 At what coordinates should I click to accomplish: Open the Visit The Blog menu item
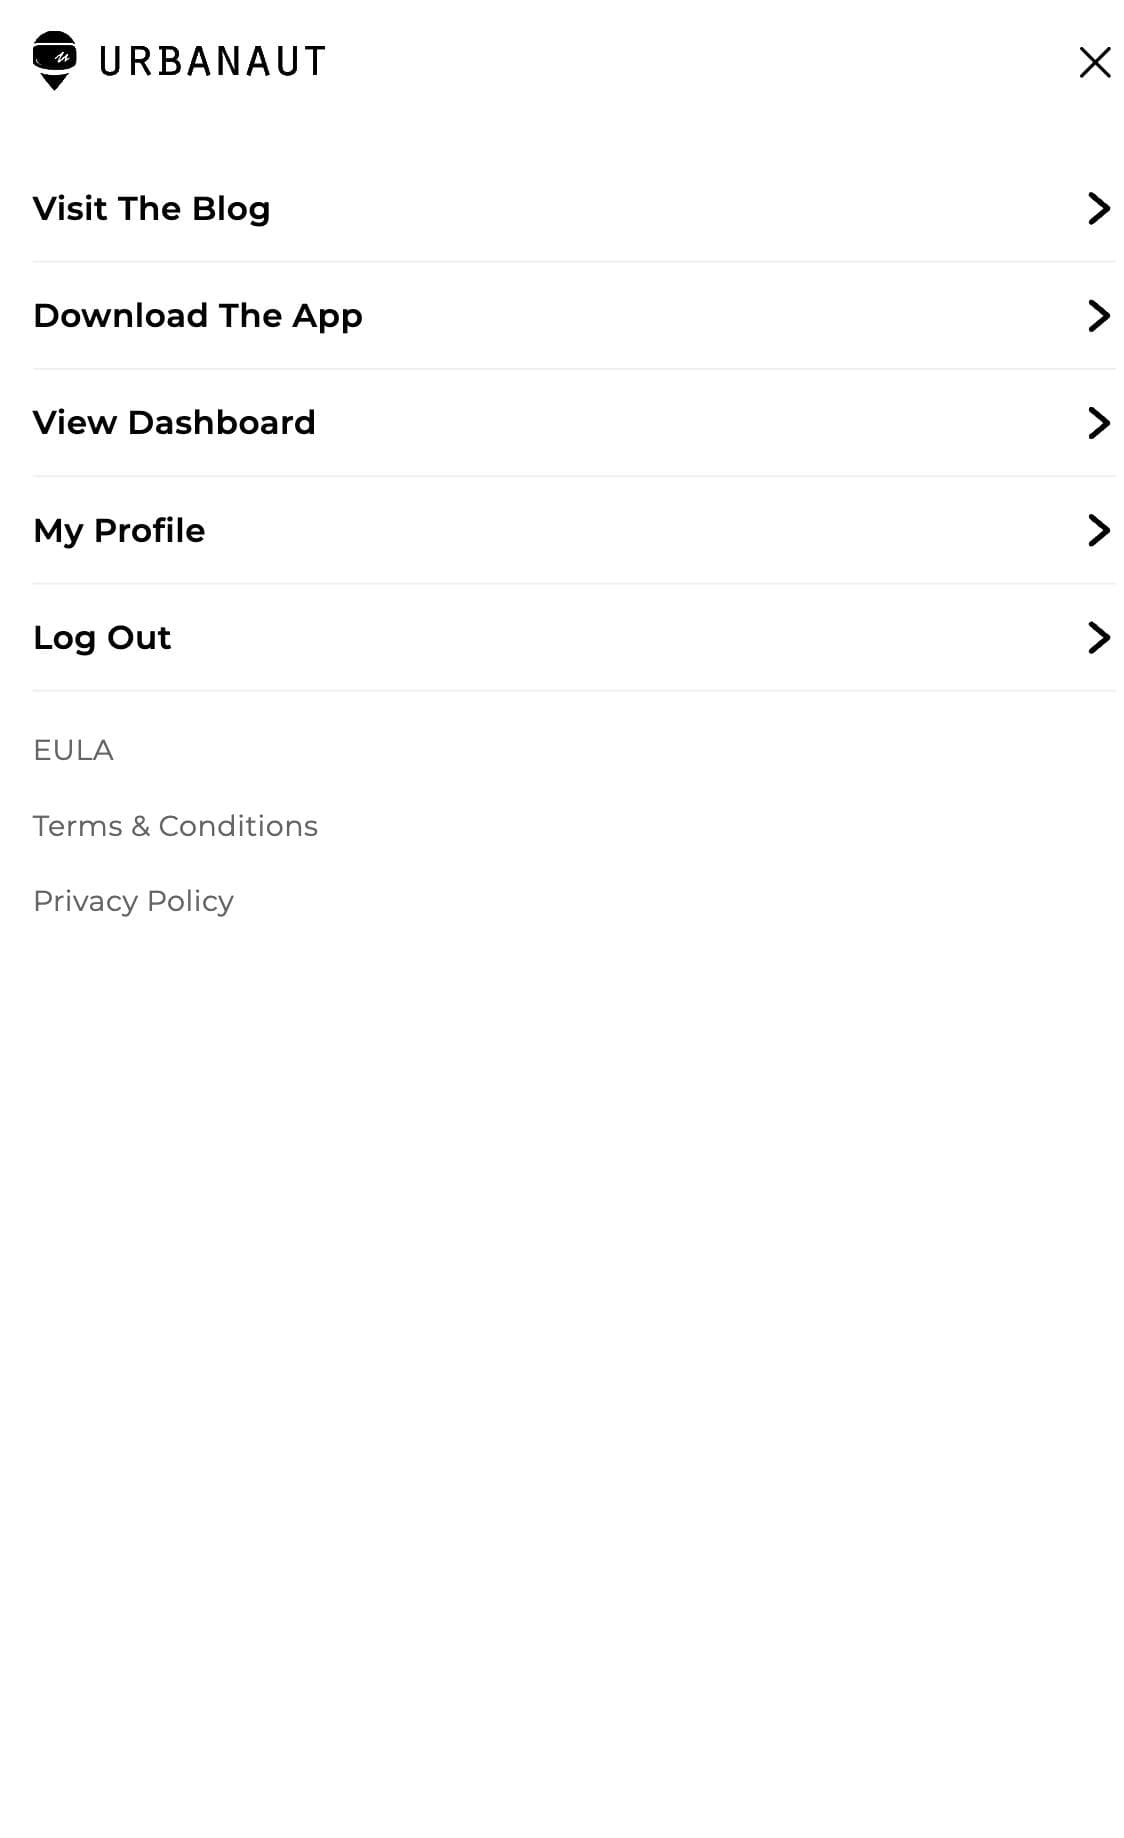click(x=151, y=208)
